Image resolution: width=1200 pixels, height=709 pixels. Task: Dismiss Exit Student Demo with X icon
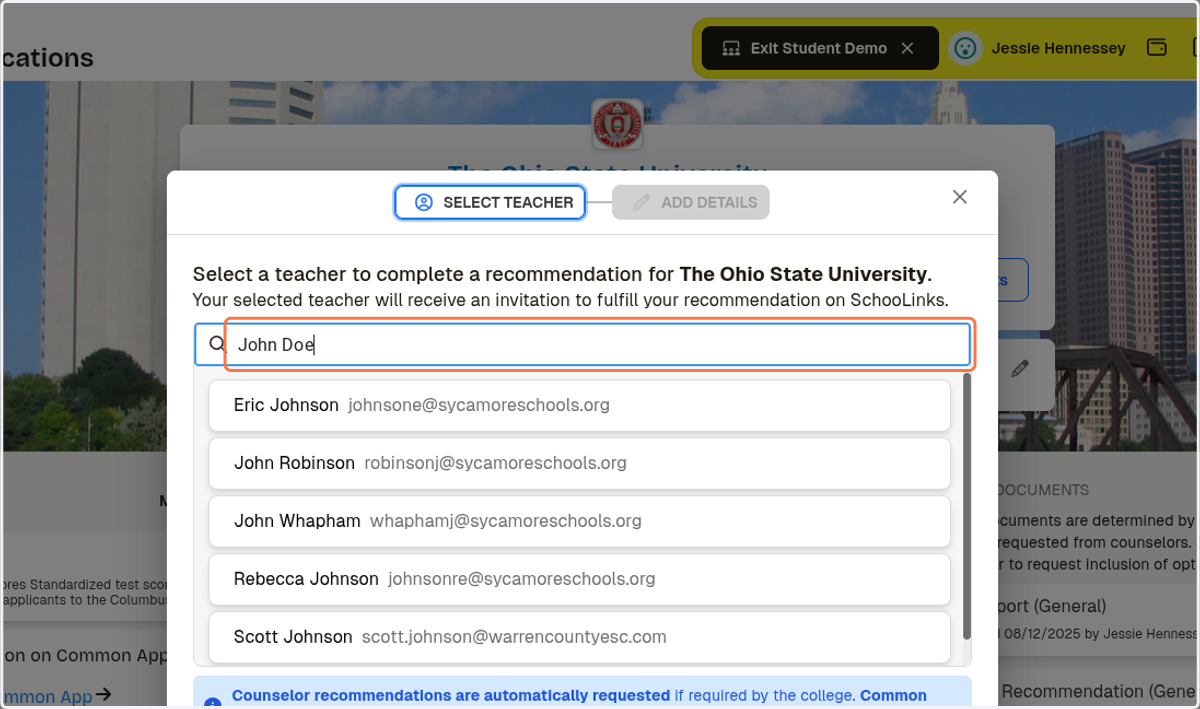click(907, 48)
